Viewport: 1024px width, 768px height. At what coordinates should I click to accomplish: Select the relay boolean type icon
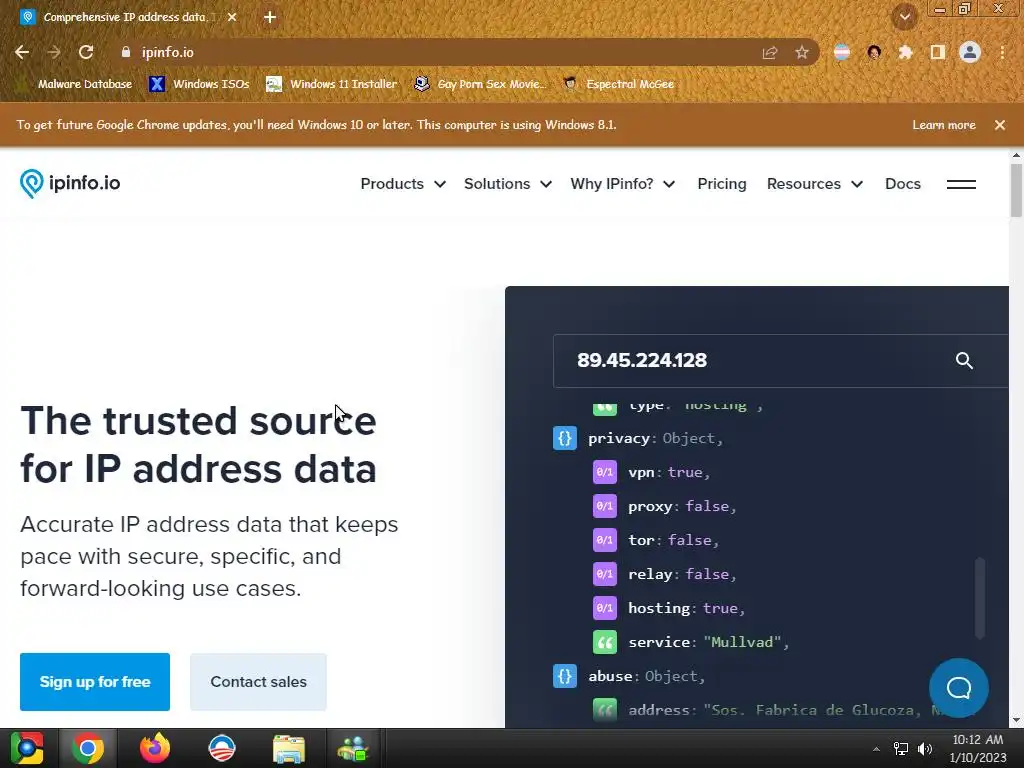pyautogui.click(x=605, y=574)
